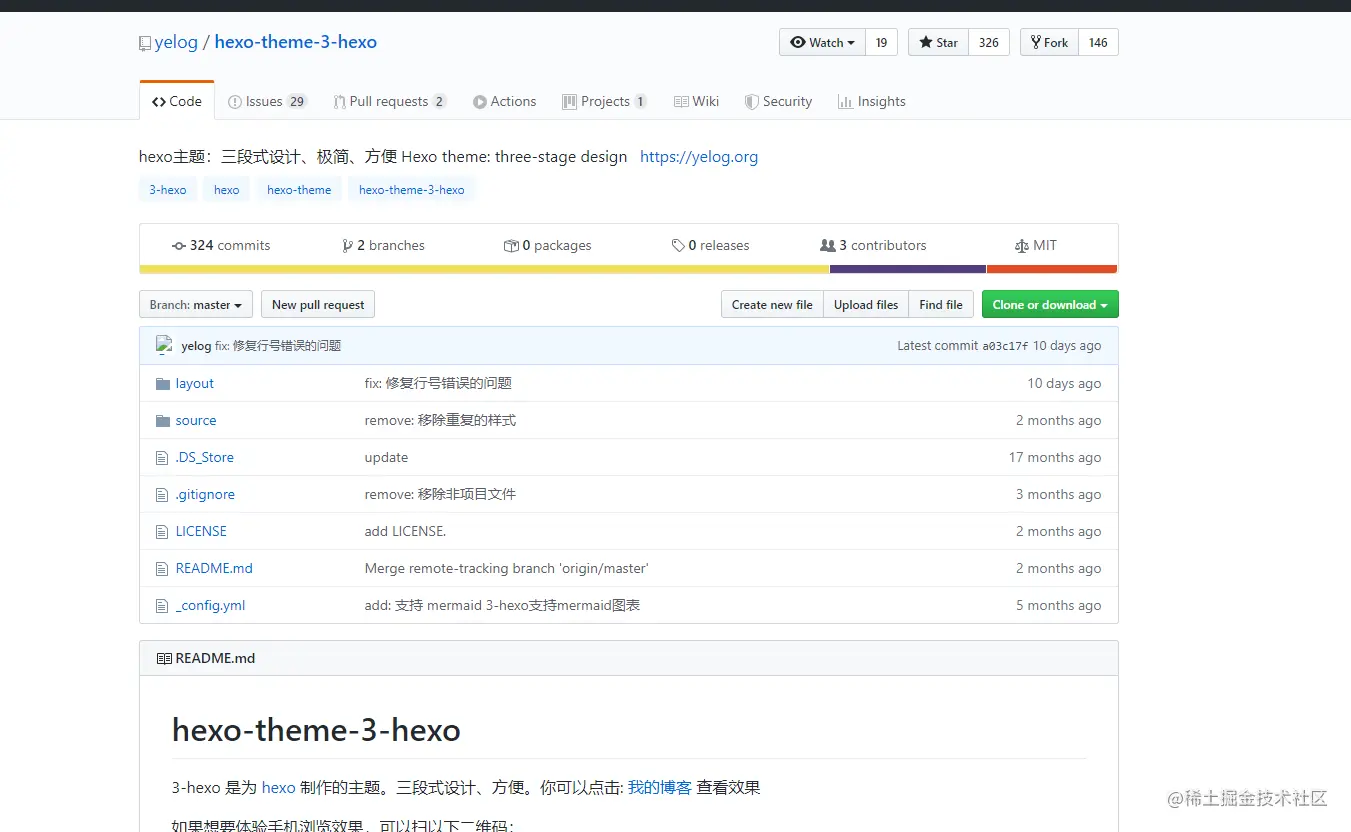View the 19 watchers count

tap(881, 42)
